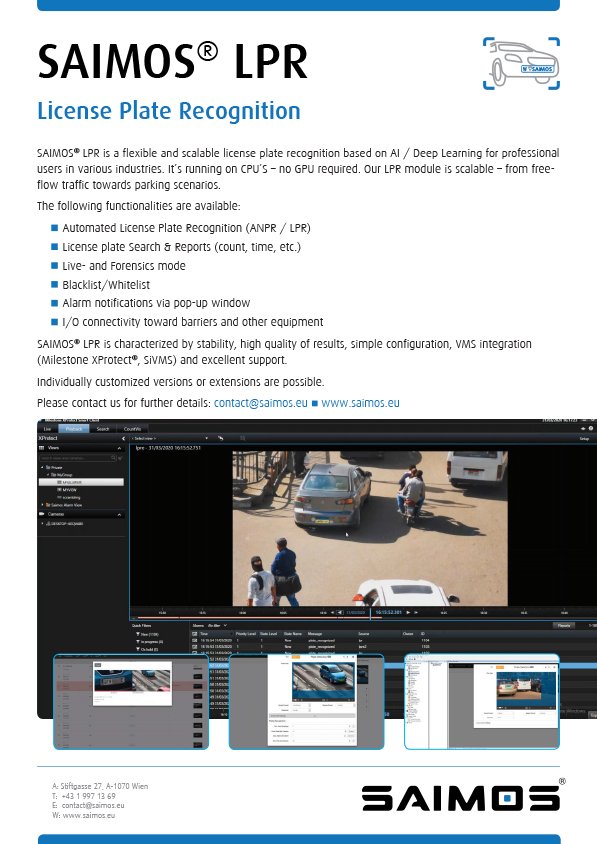
Task: Click the Priority Level column header
Action: point(245,634)
